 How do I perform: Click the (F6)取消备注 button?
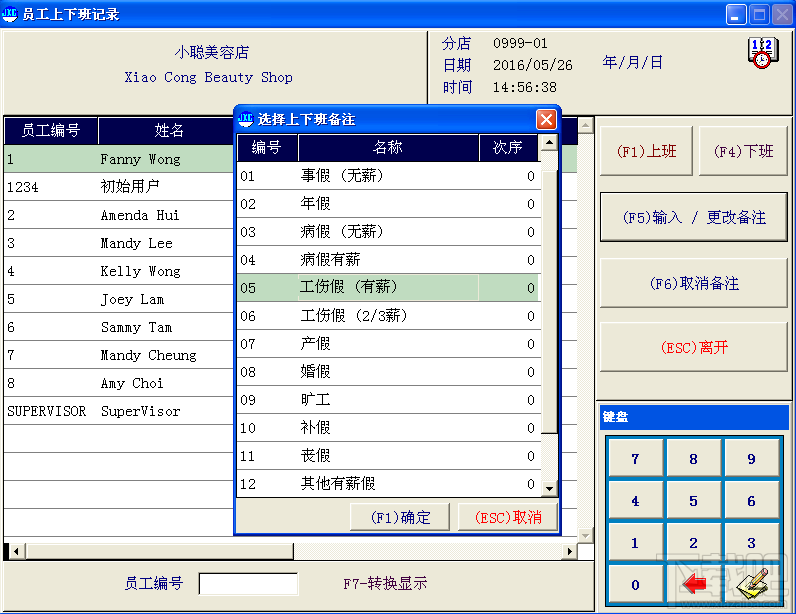pyautogui.click(x=694, y=283)
